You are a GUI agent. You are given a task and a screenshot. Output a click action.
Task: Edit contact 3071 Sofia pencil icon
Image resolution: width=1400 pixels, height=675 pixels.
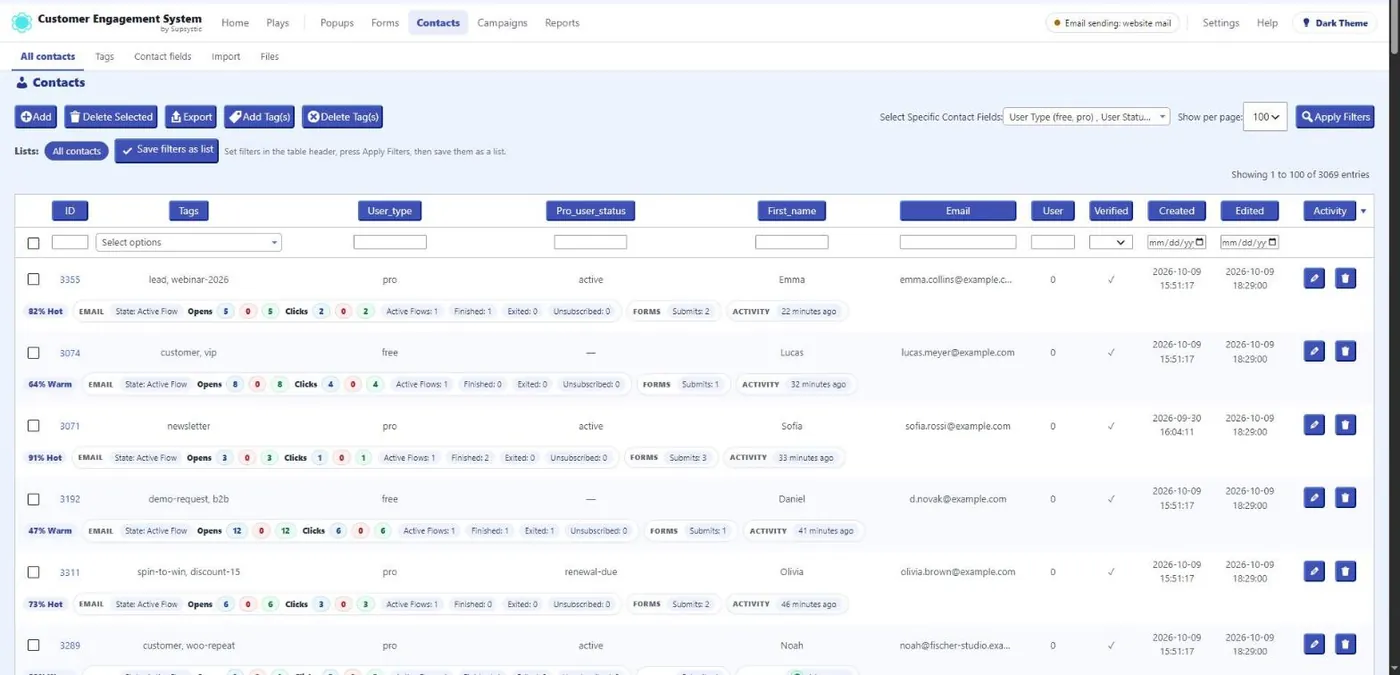[1314, 425]
